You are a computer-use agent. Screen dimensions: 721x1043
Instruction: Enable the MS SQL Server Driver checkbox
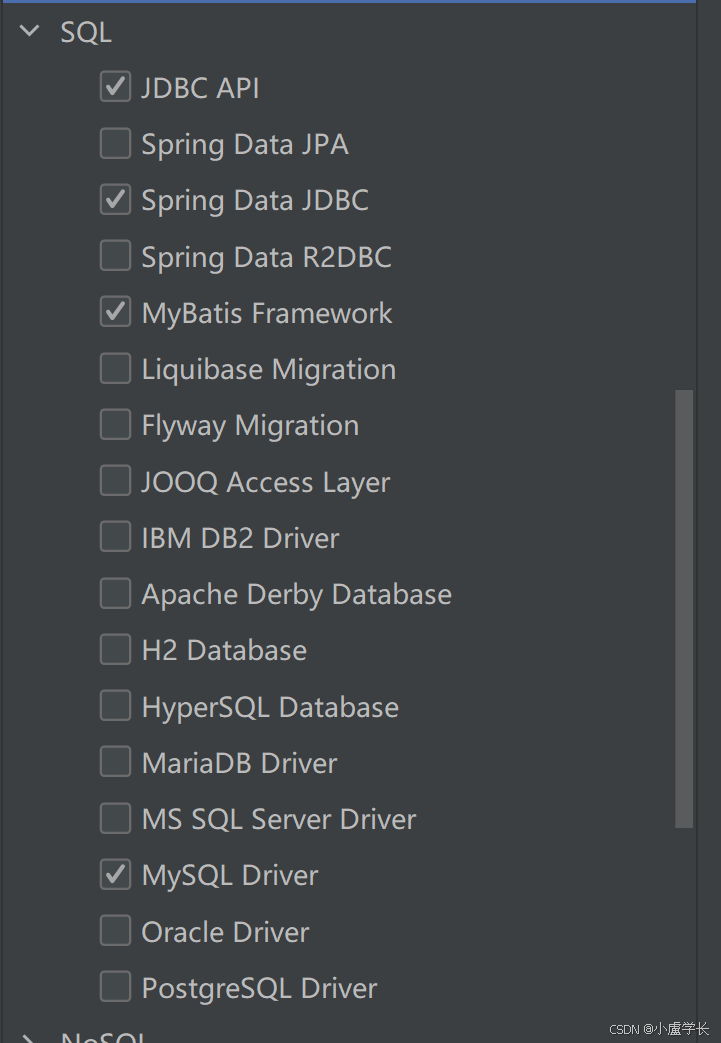click(x=115, y=818)
